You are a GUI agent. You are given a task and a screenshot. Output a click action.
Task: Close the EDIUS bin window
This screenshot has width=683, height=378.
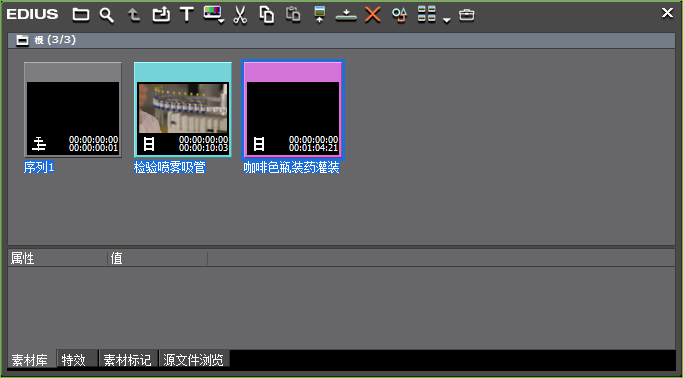pyautogui.click(x=667, y=13)
